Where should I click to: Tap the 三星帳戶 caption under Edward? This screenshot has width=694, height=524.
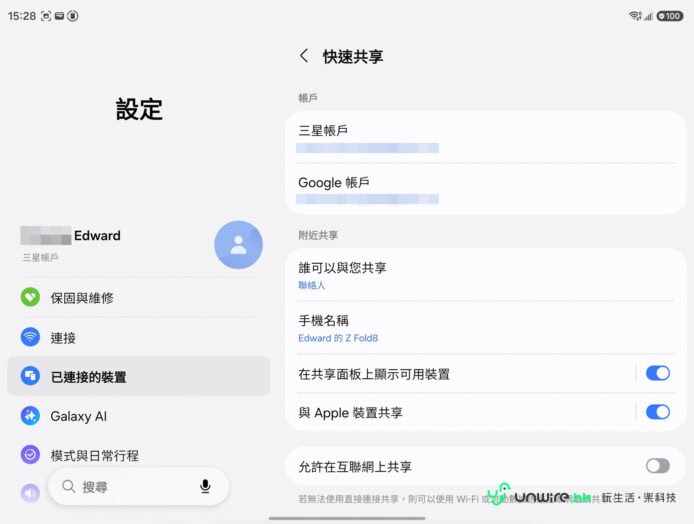coord(40,257)
